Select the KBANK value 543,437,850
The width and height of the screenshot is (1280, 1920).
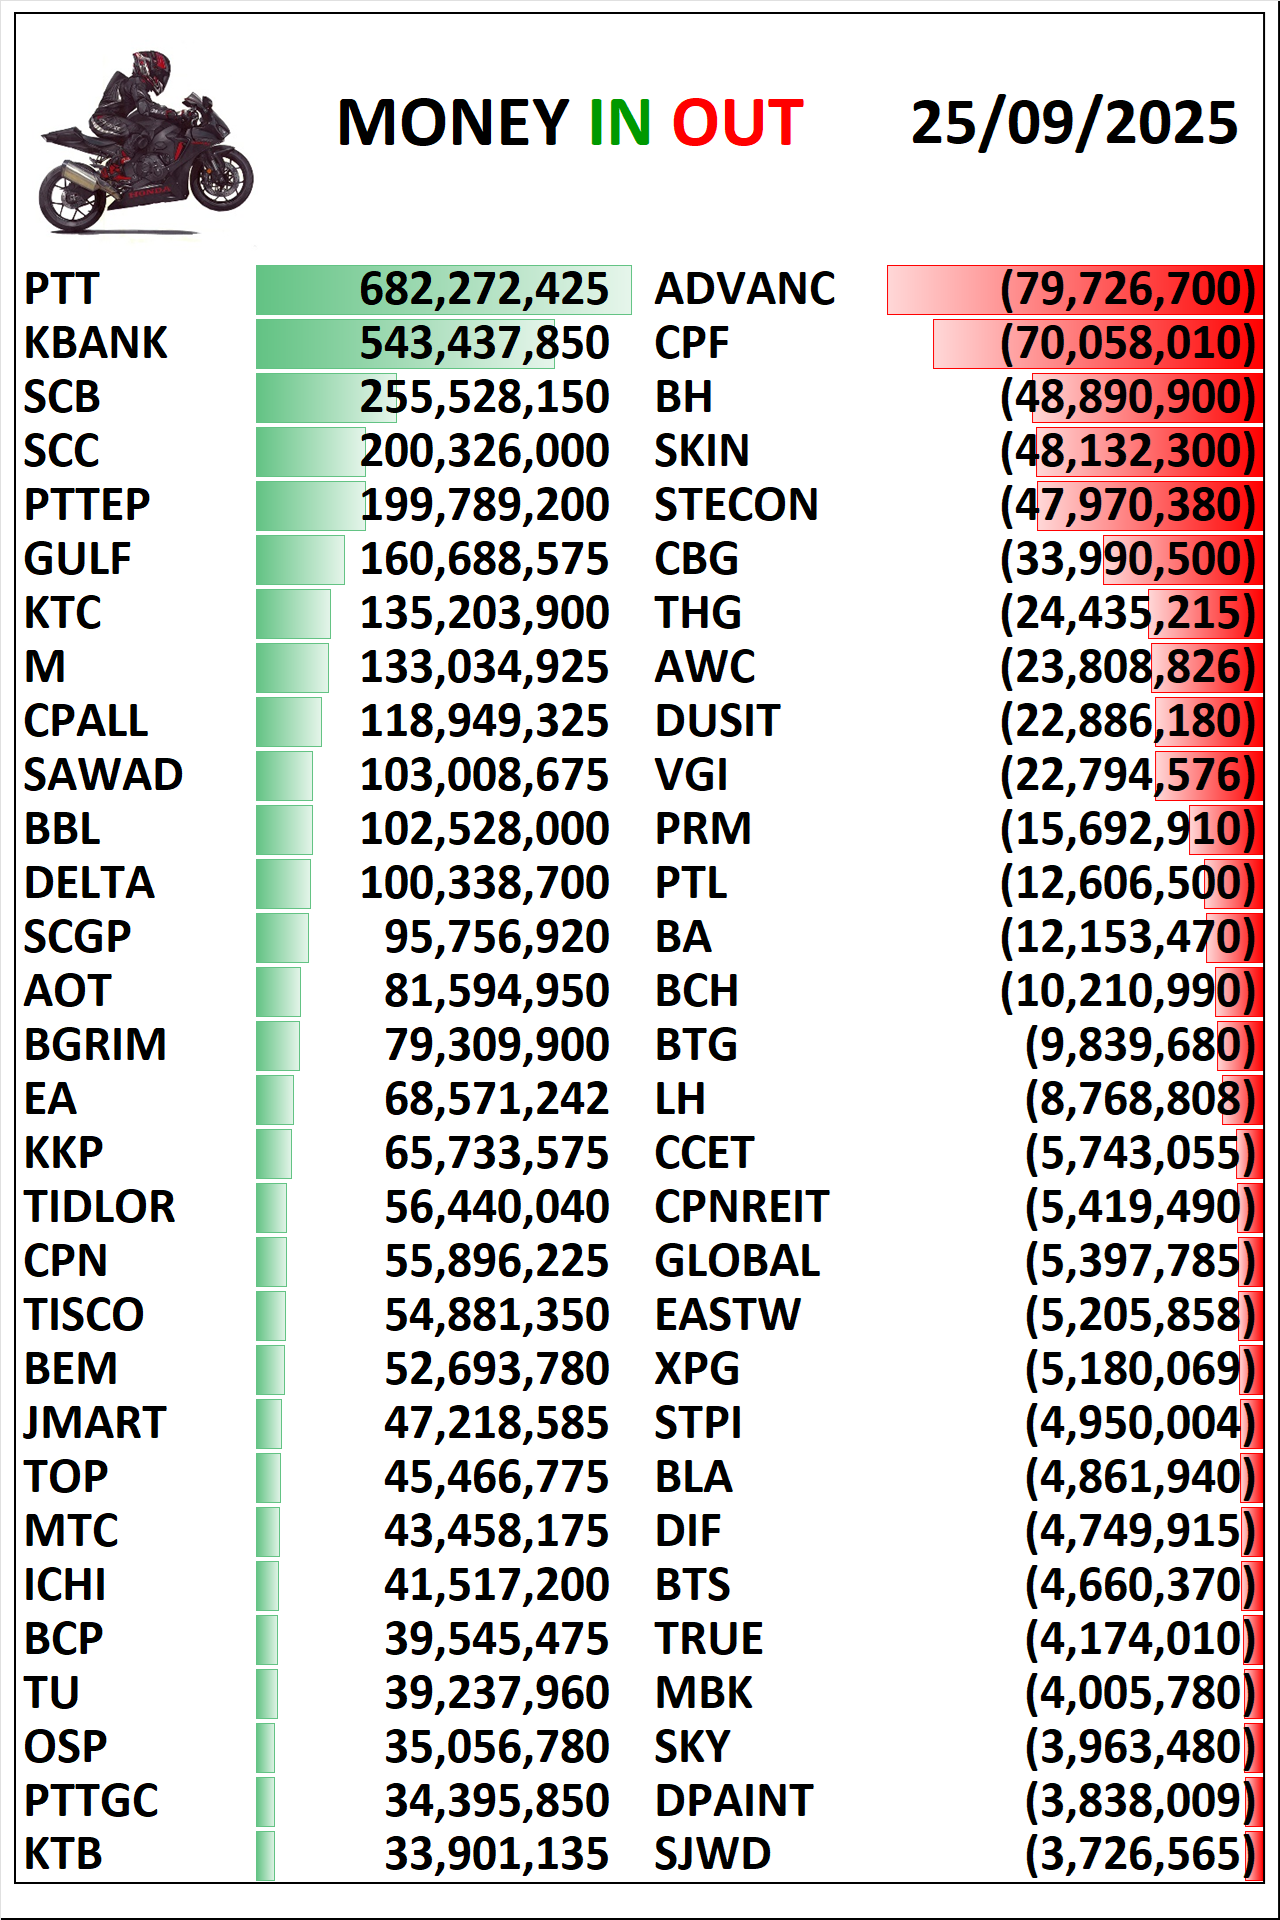tap(484, 344)
